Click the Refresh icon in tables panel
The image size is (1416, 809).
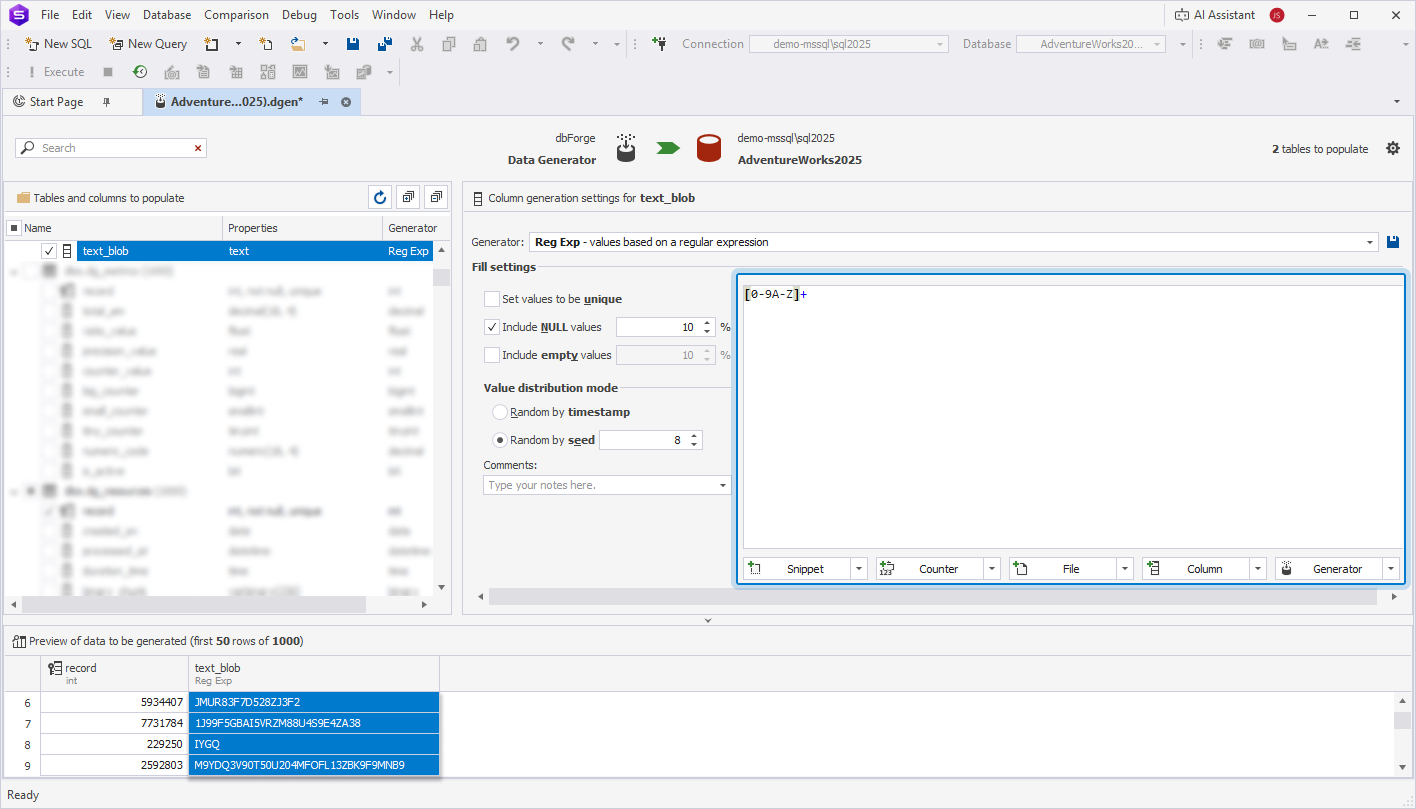380,198
